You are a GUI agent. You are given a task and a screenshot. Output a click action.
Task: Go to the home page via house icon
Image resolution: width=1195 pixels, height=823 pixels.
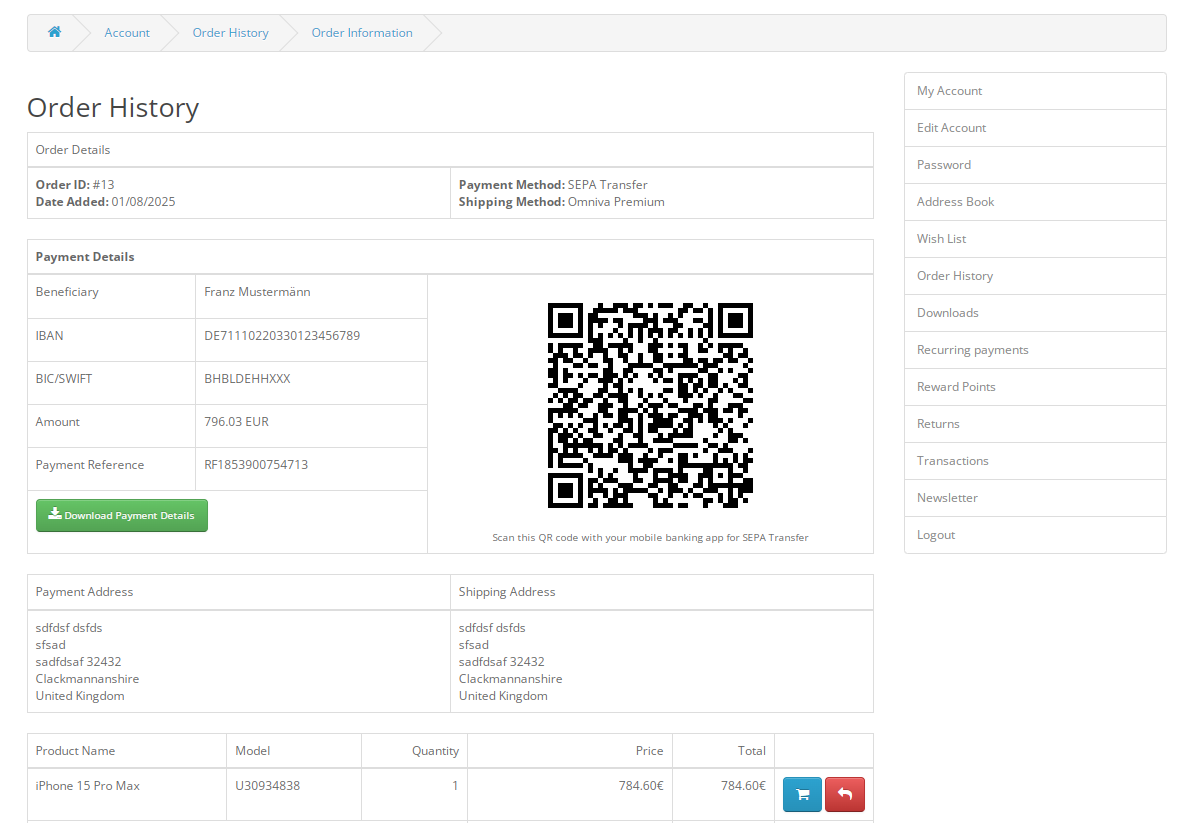54,32
